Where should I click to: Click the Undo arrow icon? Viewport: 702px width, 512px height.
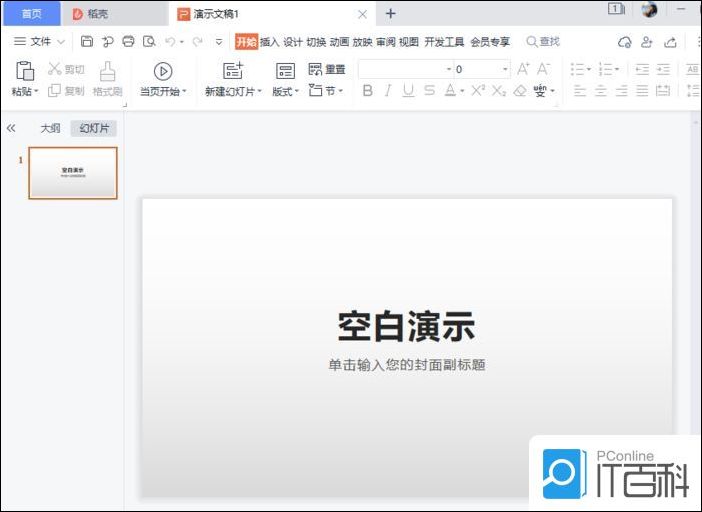[x=170, y=42]
